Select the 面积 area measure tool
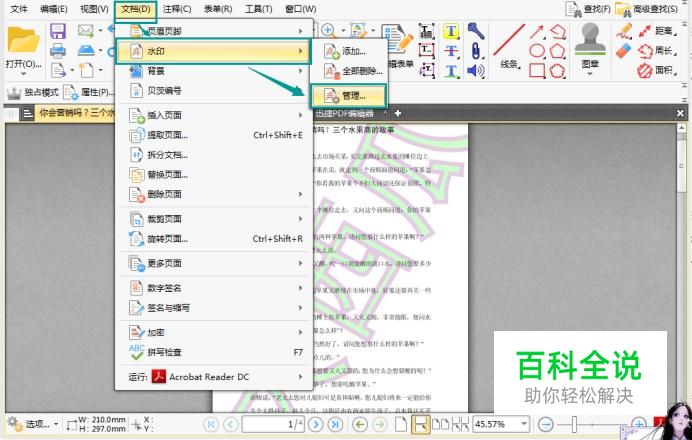 tap(658, 70)
